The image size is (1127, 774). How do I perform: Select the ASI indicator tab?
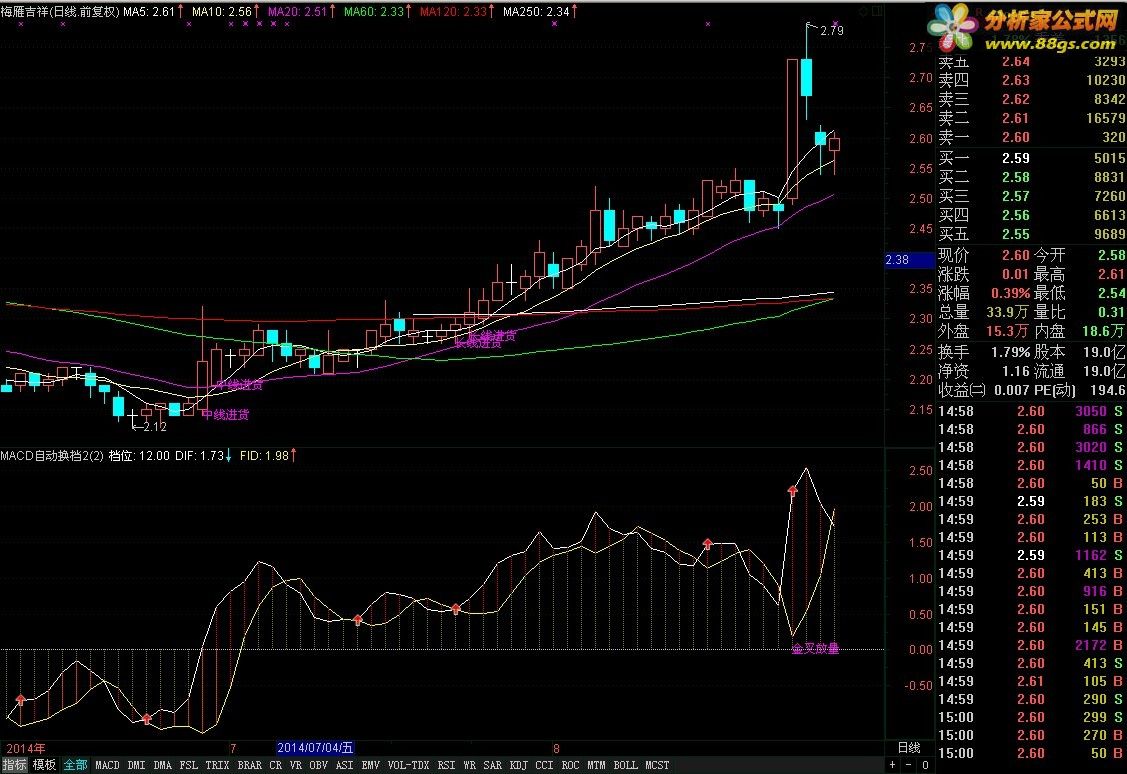pyautogui.click(x=344, y=765)
